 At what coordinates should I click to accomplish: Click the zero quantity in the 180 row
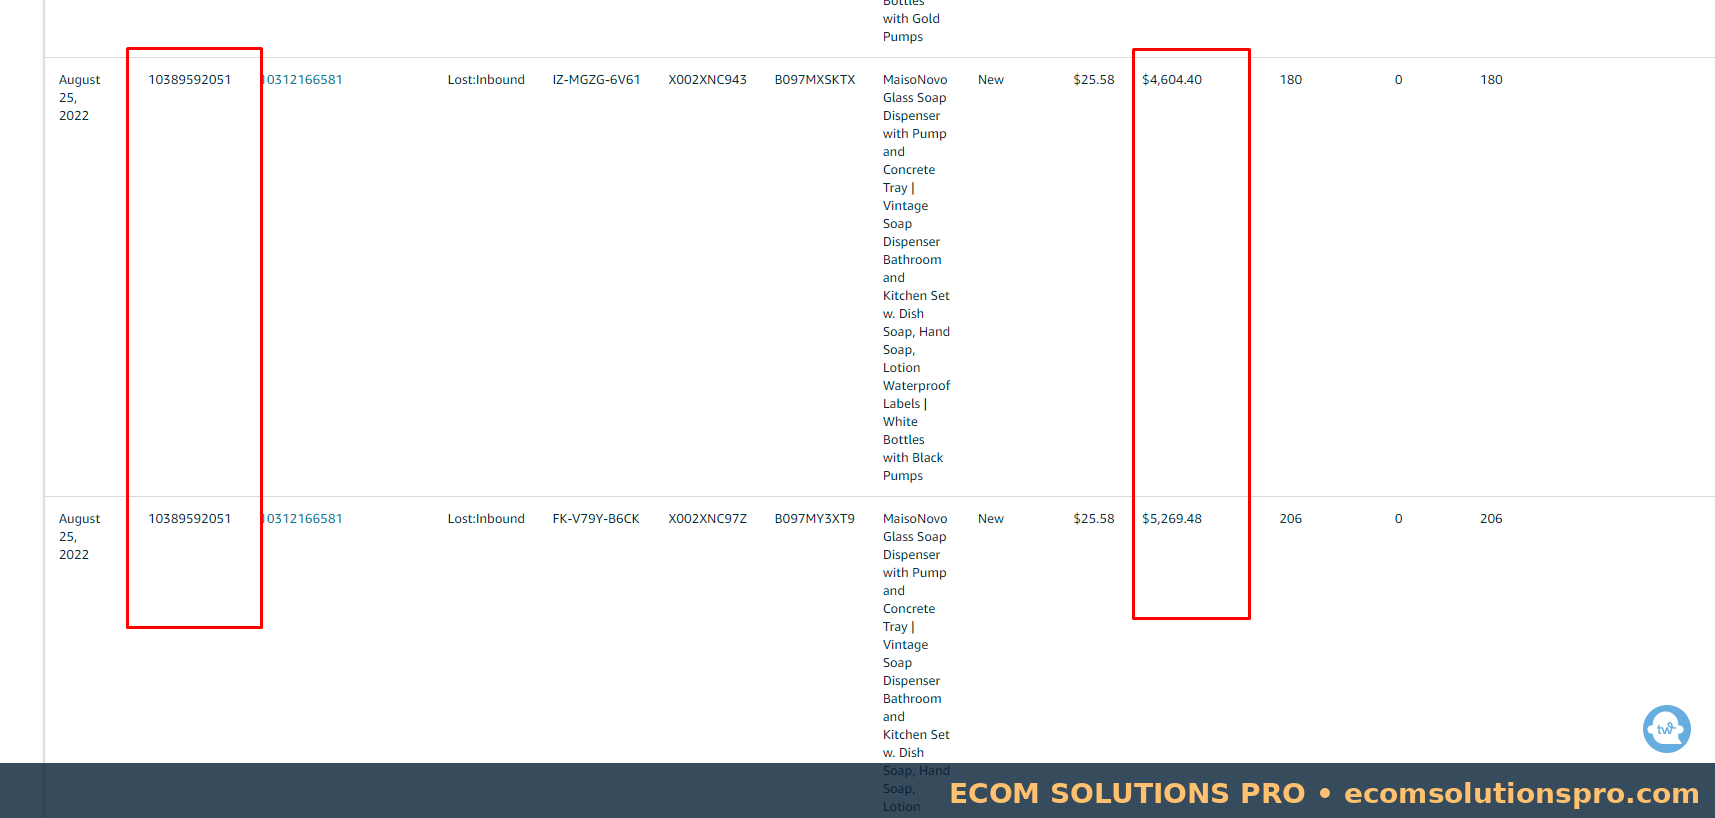1398,80
